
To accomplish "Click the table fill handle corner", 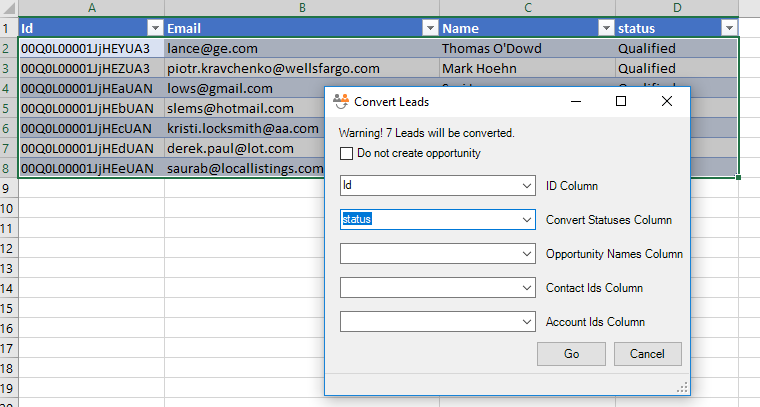I will point(738,177).
